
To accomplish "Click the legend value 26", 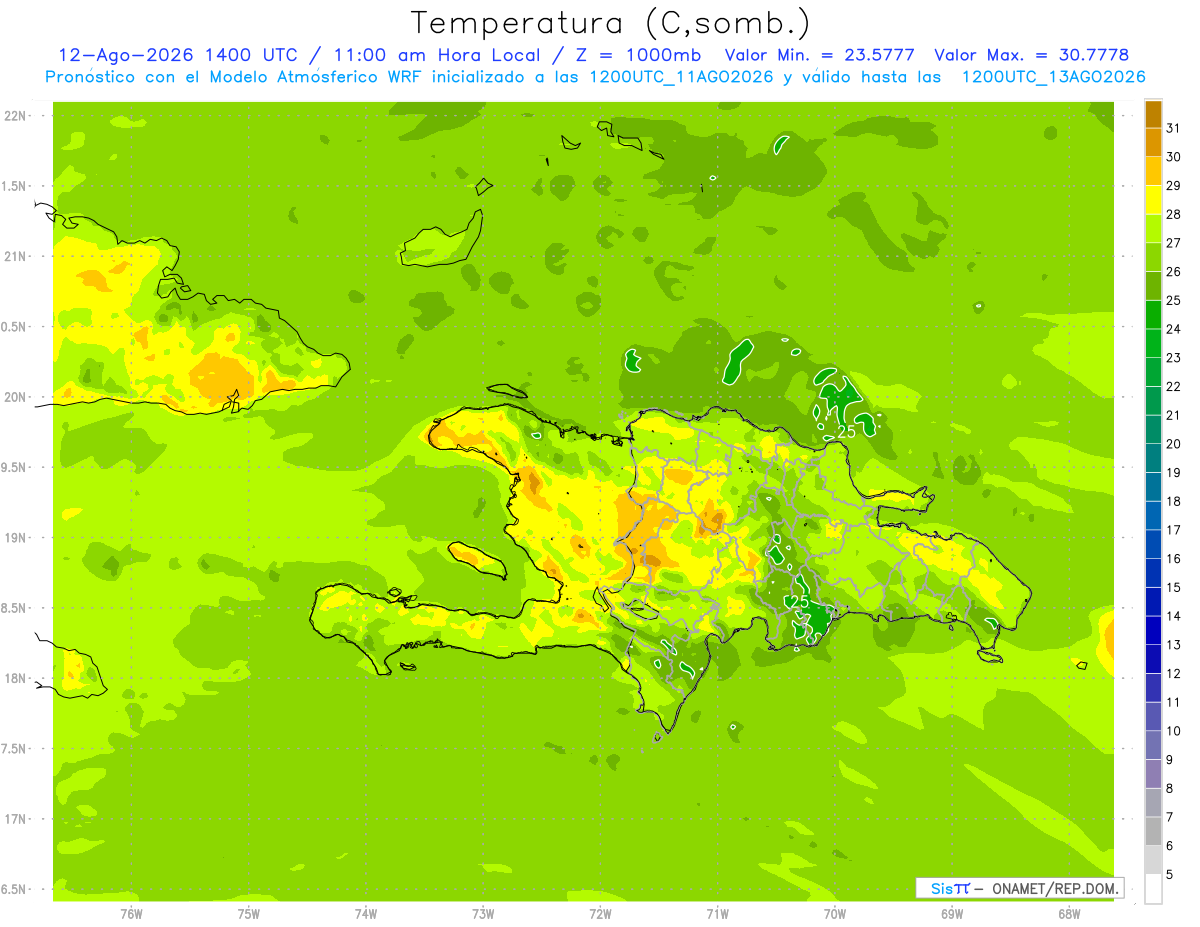I will [x=1174, y=271].
